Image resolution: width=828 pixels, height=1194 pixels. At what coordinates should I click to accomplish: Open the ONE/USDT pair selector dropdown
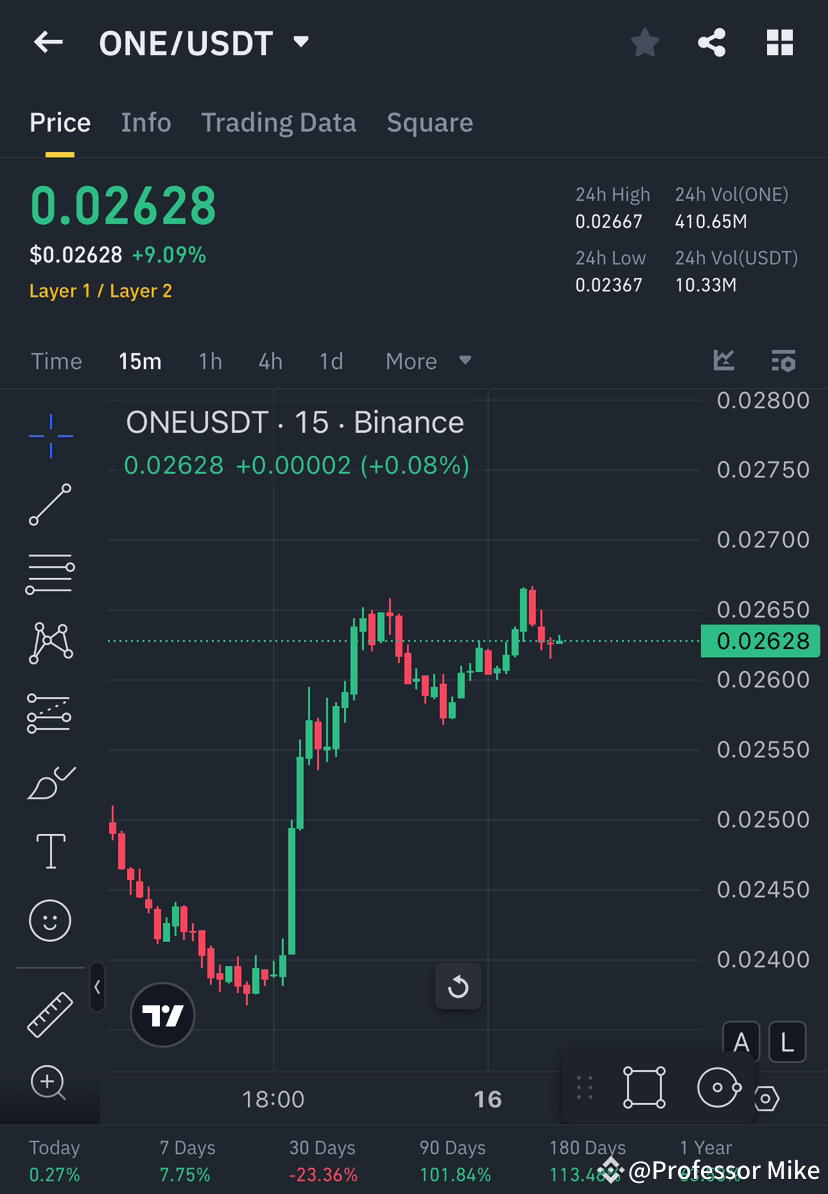299,42
